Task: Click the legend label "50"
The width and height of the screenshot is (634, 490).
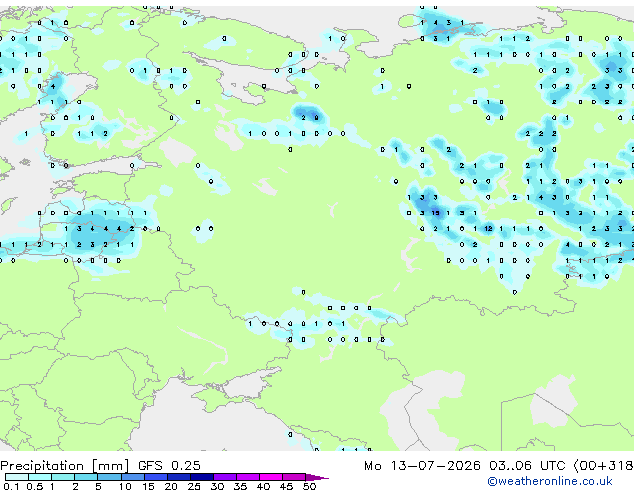Action: click(309, 486)
